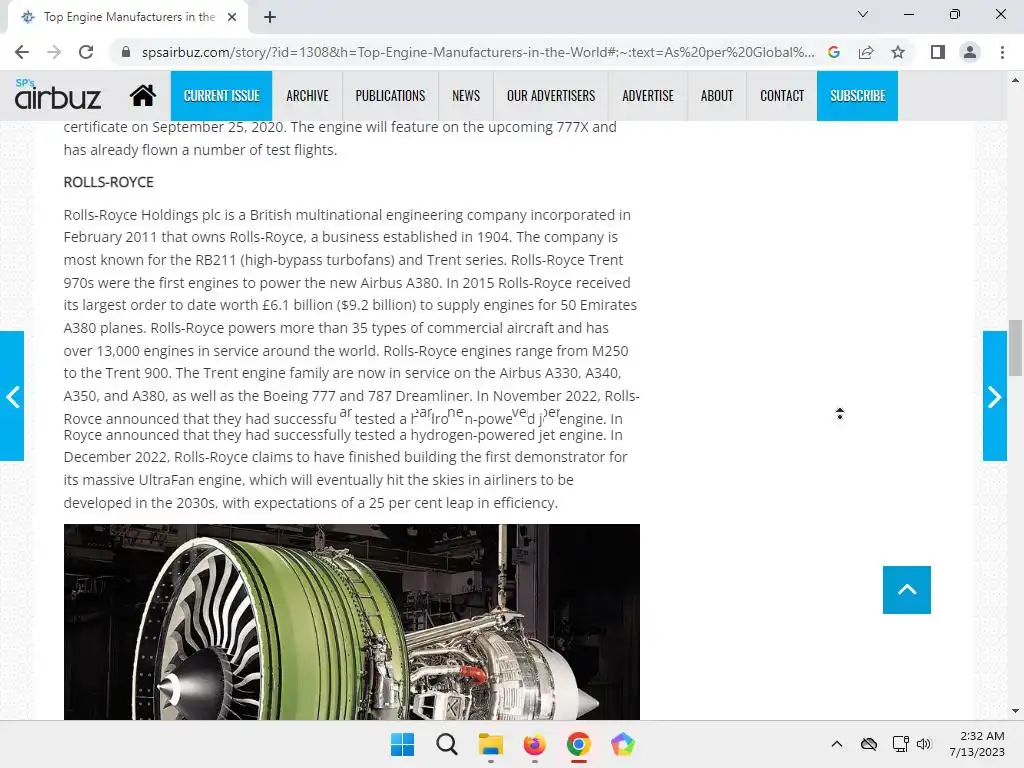Select the Top Engine Manufacturers tab
The height and width of the screenshot is (768, 1024).
(x=127, y=17)
